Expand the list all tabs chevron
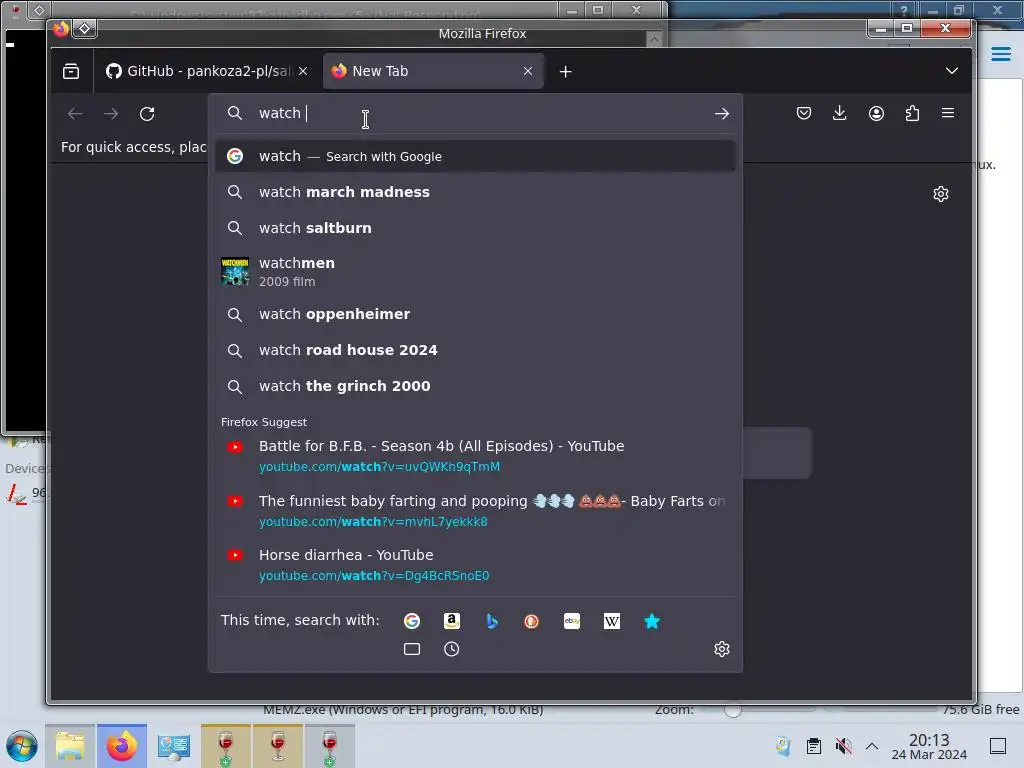Image resolution: width=1024 pixels, height=768 pixels. [x=952, y=71]
